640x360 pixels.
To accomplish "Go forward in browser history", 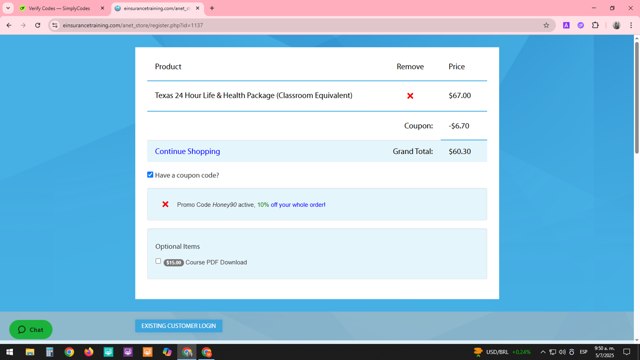I will pyautogui.click(x=23, y=25).
